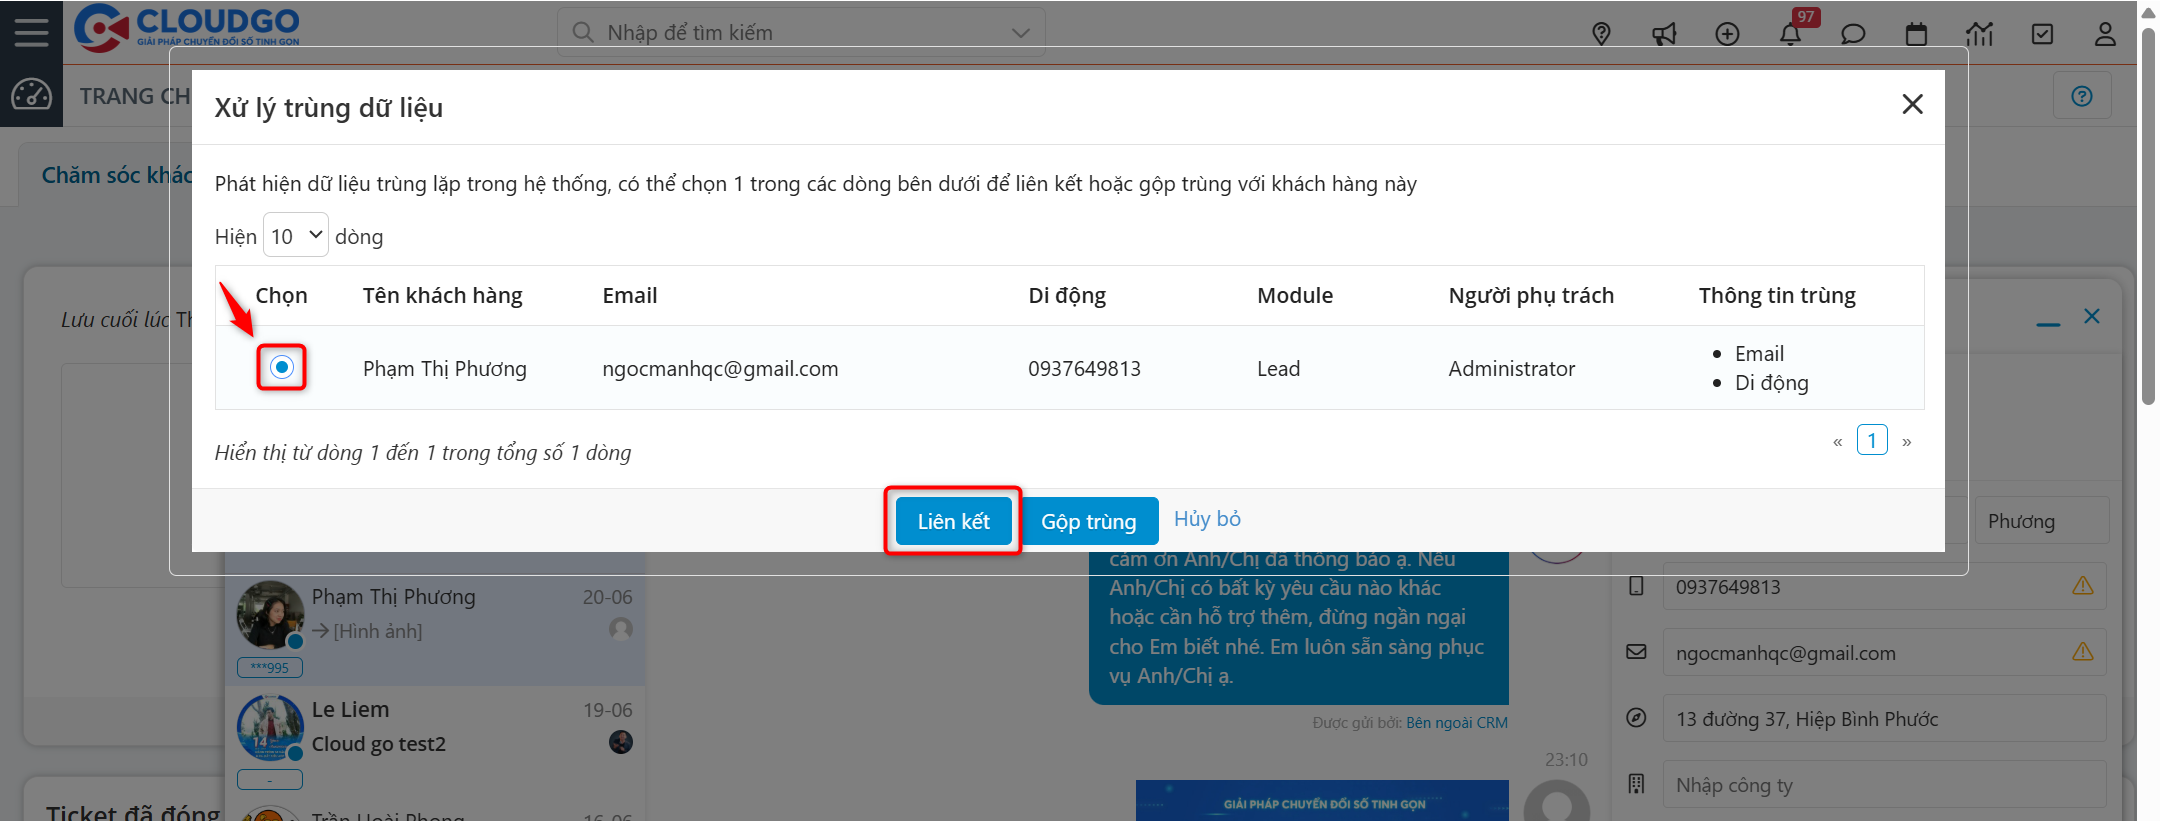Click the quick create plus icon
This screenshot has width=2160, height=821.
click(x=1727, y=34)
